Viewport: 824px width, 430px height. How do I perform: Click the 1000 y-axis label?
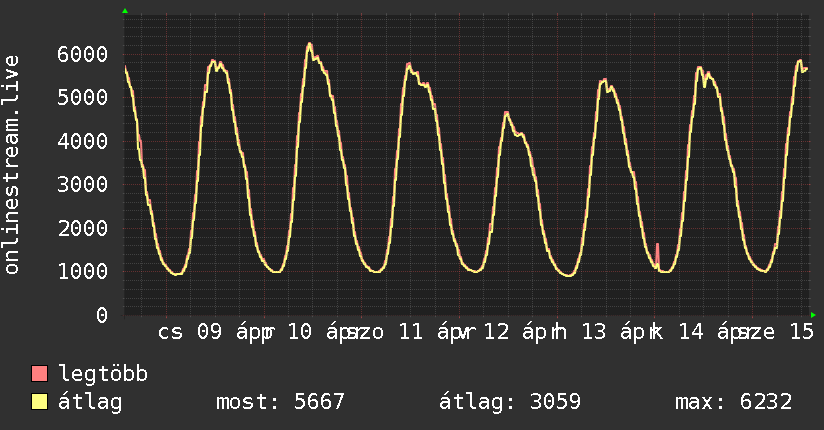83,271
